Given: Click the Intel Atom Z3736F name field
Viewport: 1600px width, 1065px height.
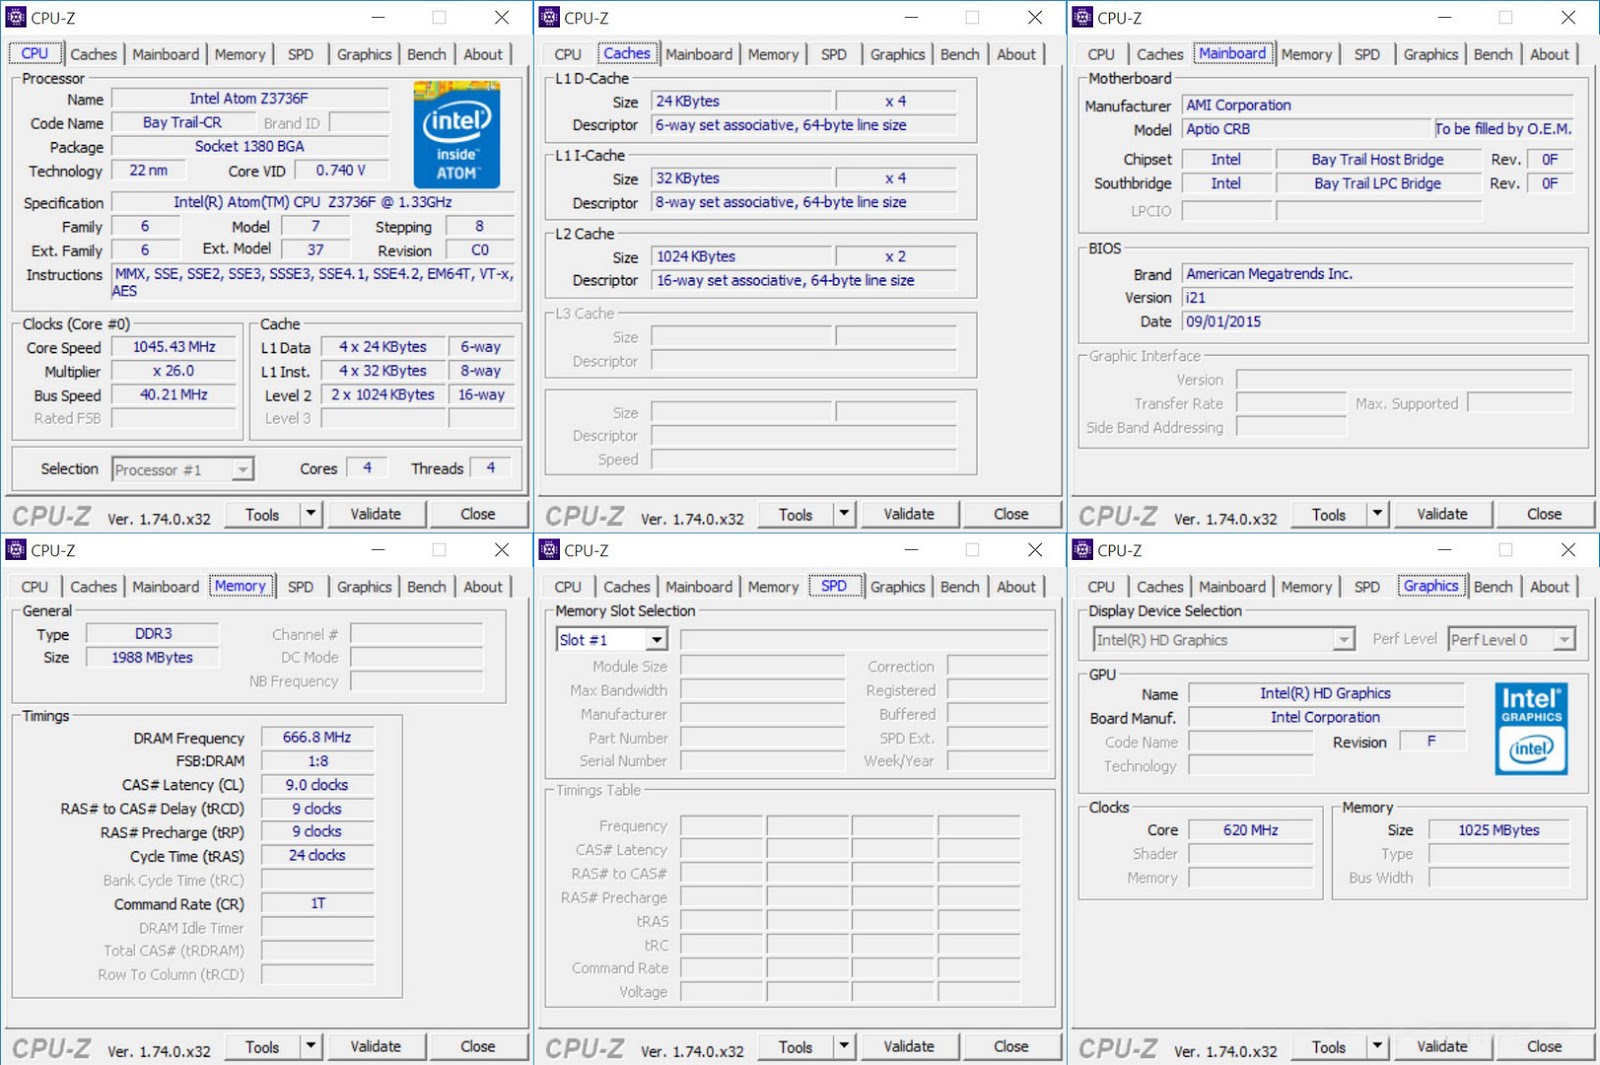Looking at the screenshot, I should click(249, 98).
